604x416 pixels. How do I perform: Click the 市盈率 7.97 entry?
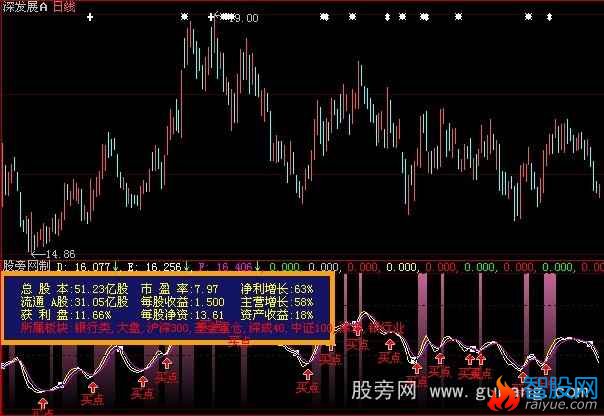[179, 289]
